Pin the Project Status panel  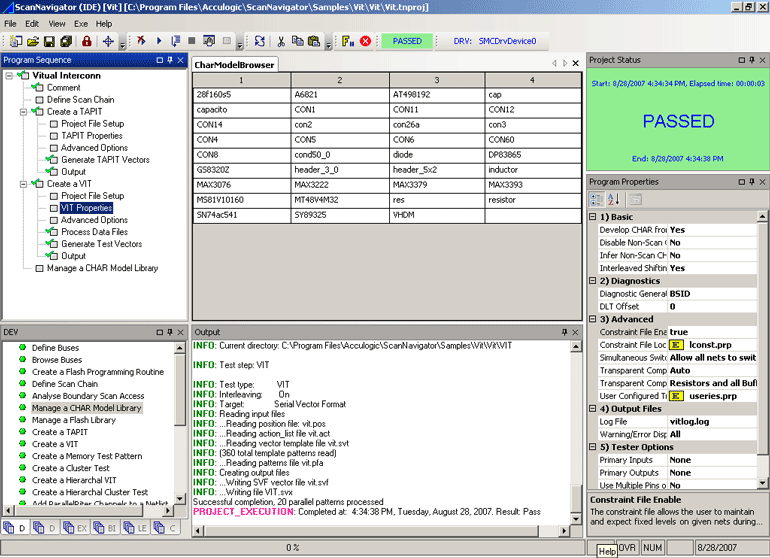coord(752,60)
